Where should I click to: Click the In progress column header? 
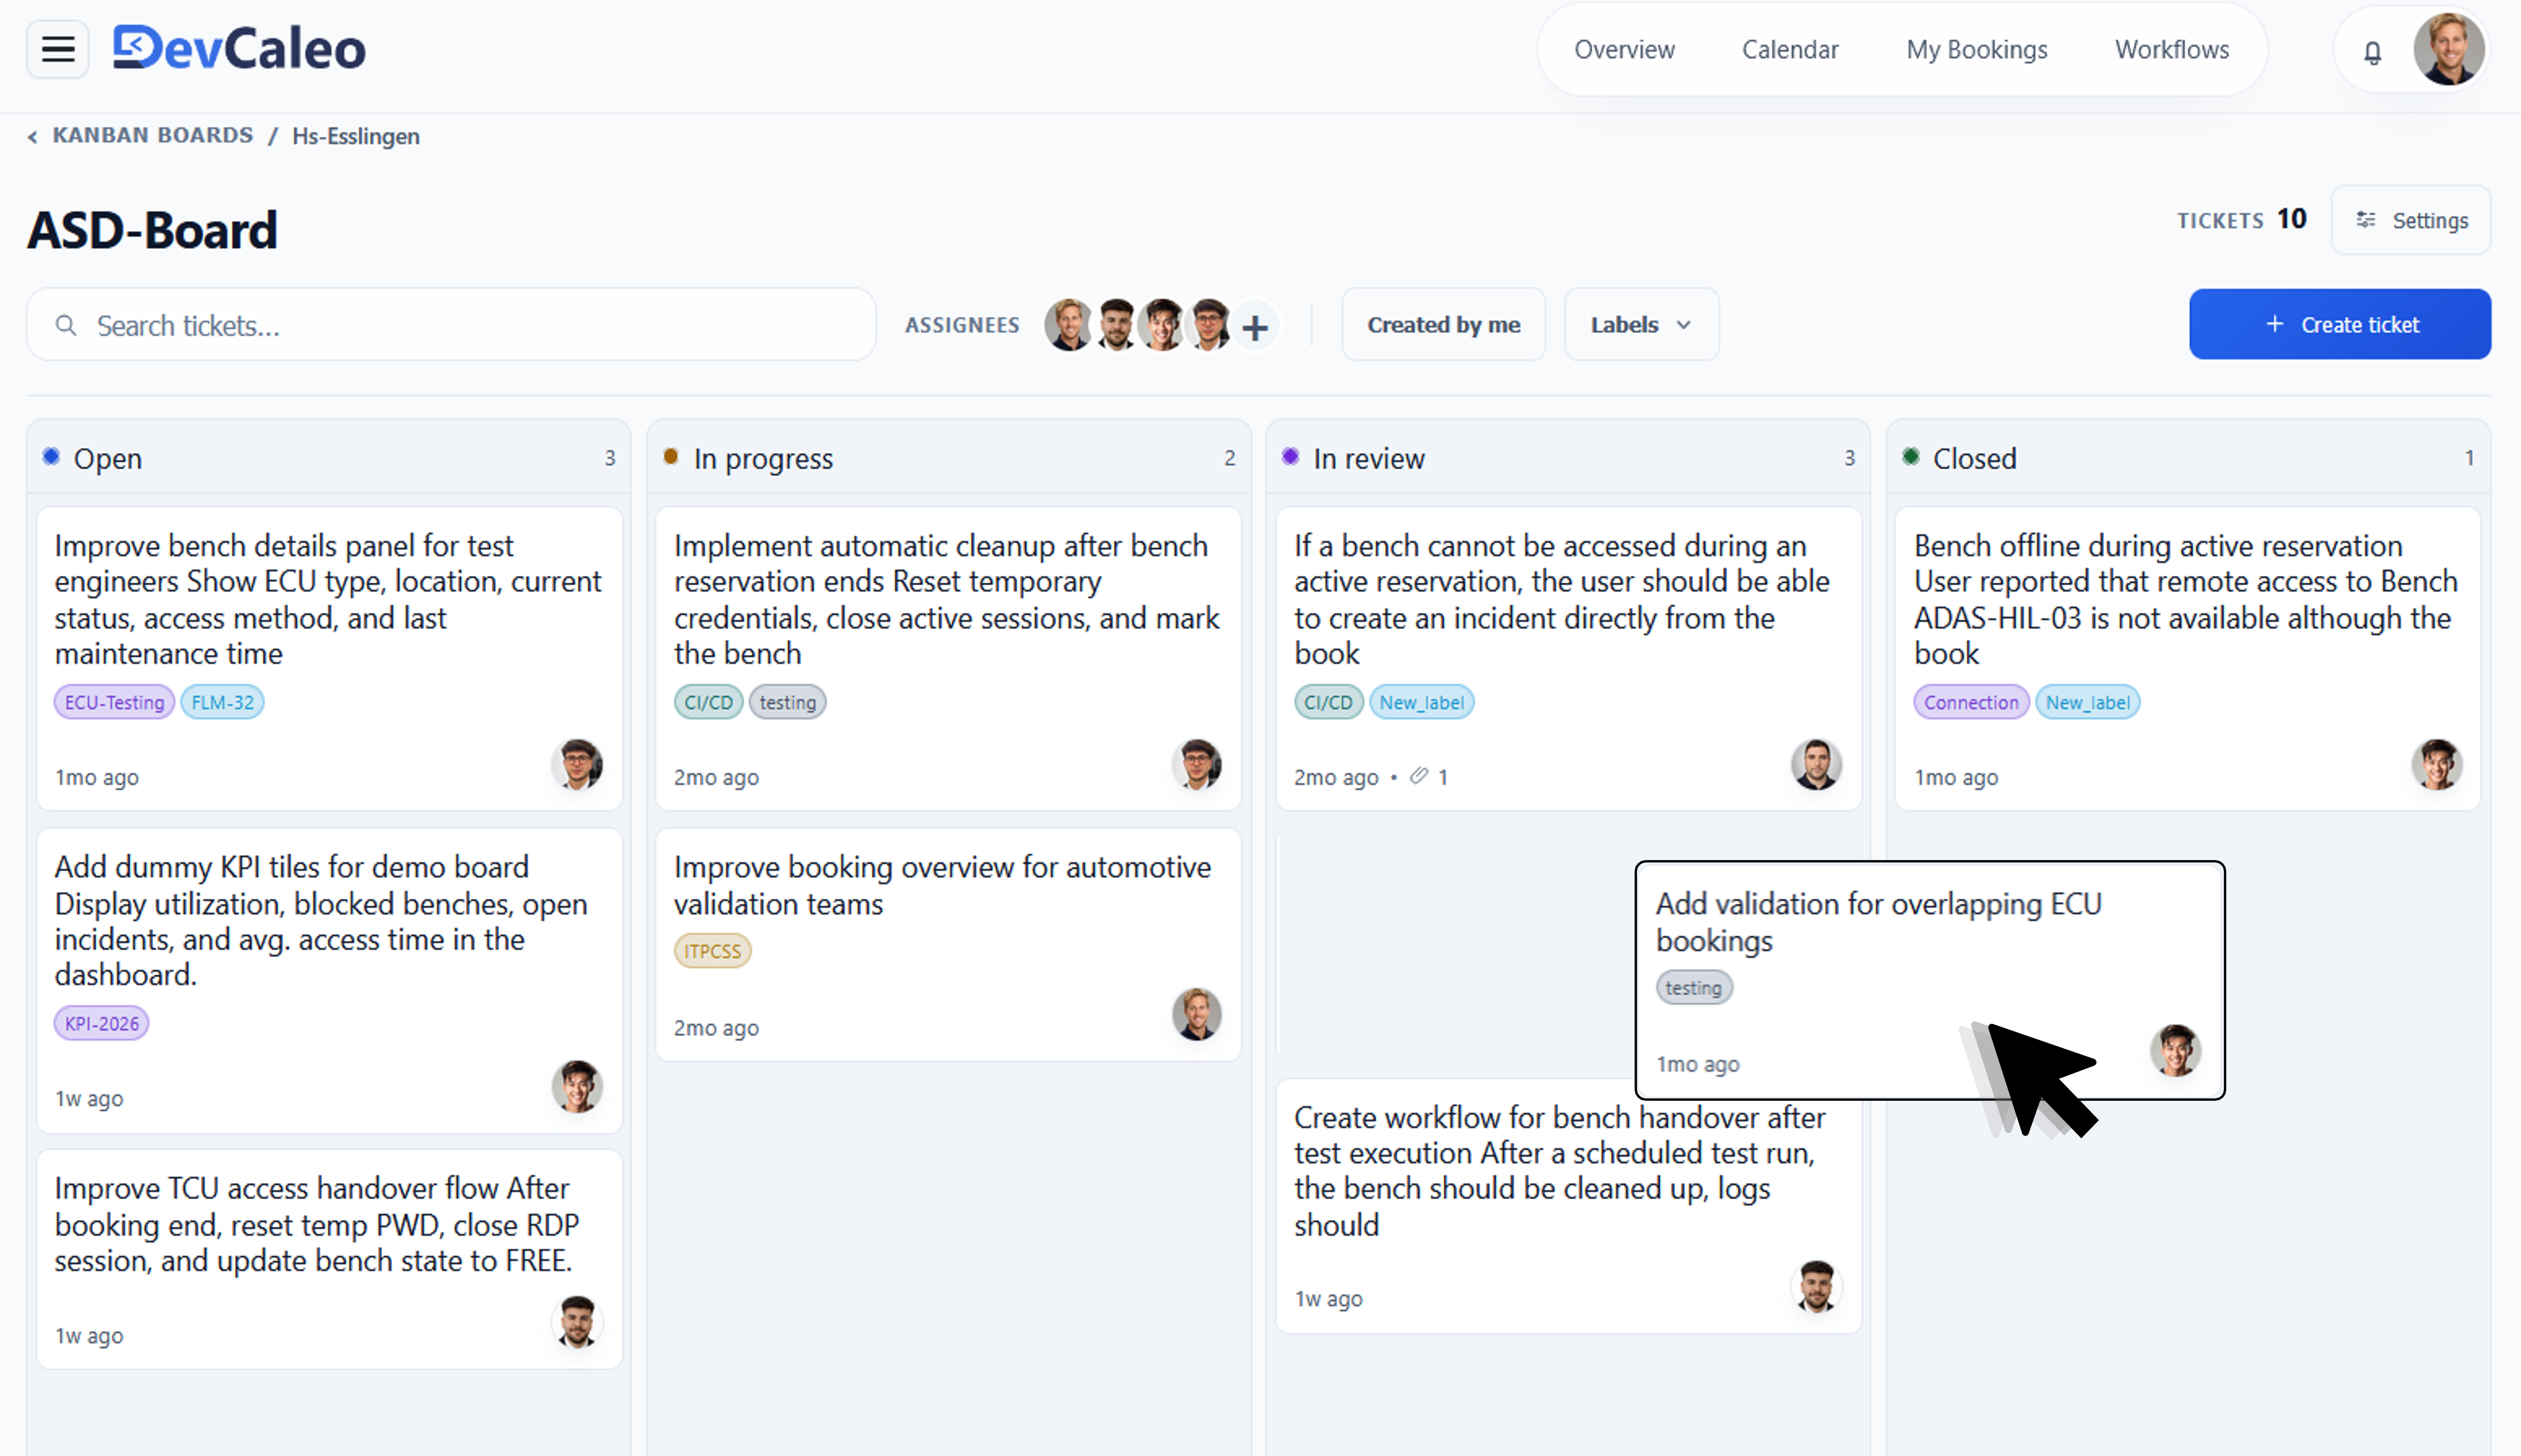[948, 458]
